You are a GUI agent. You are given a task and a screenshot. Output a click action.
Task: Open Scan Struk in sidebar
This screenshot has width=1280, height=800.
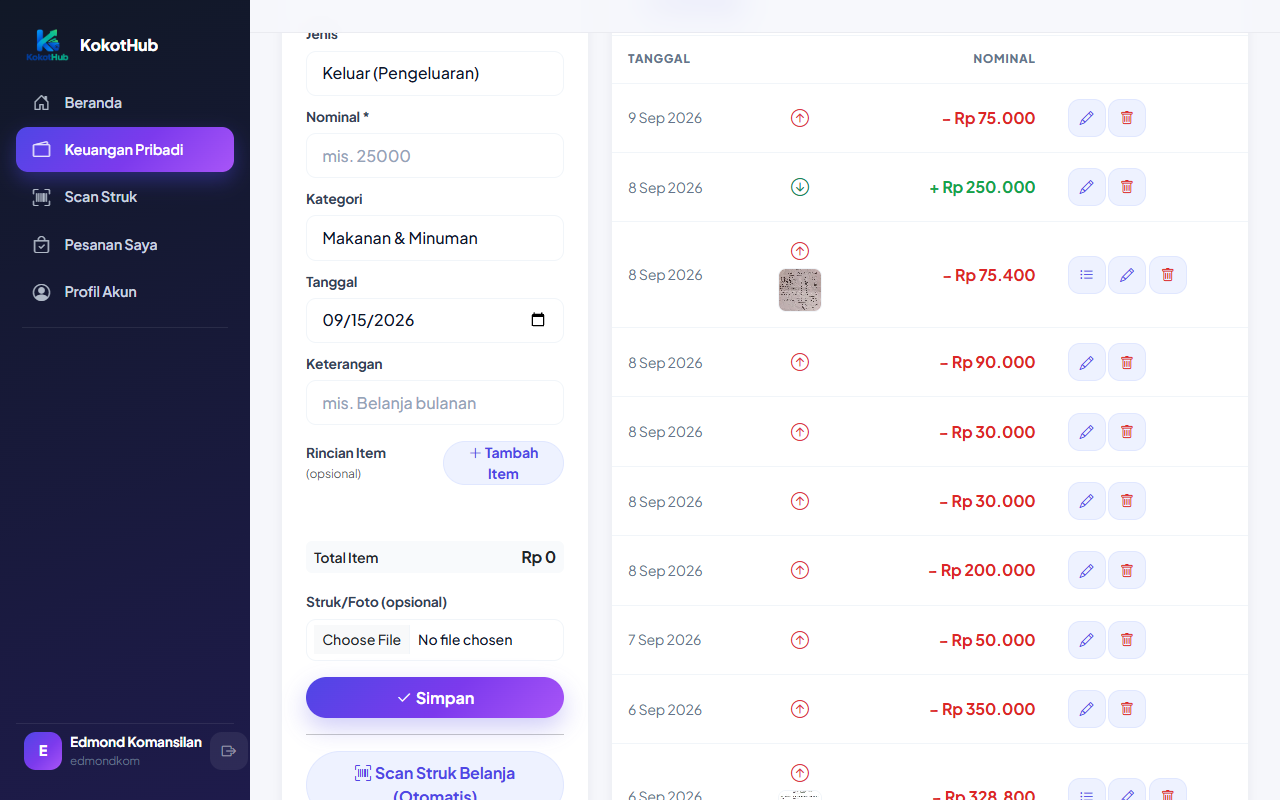point(125,197)
